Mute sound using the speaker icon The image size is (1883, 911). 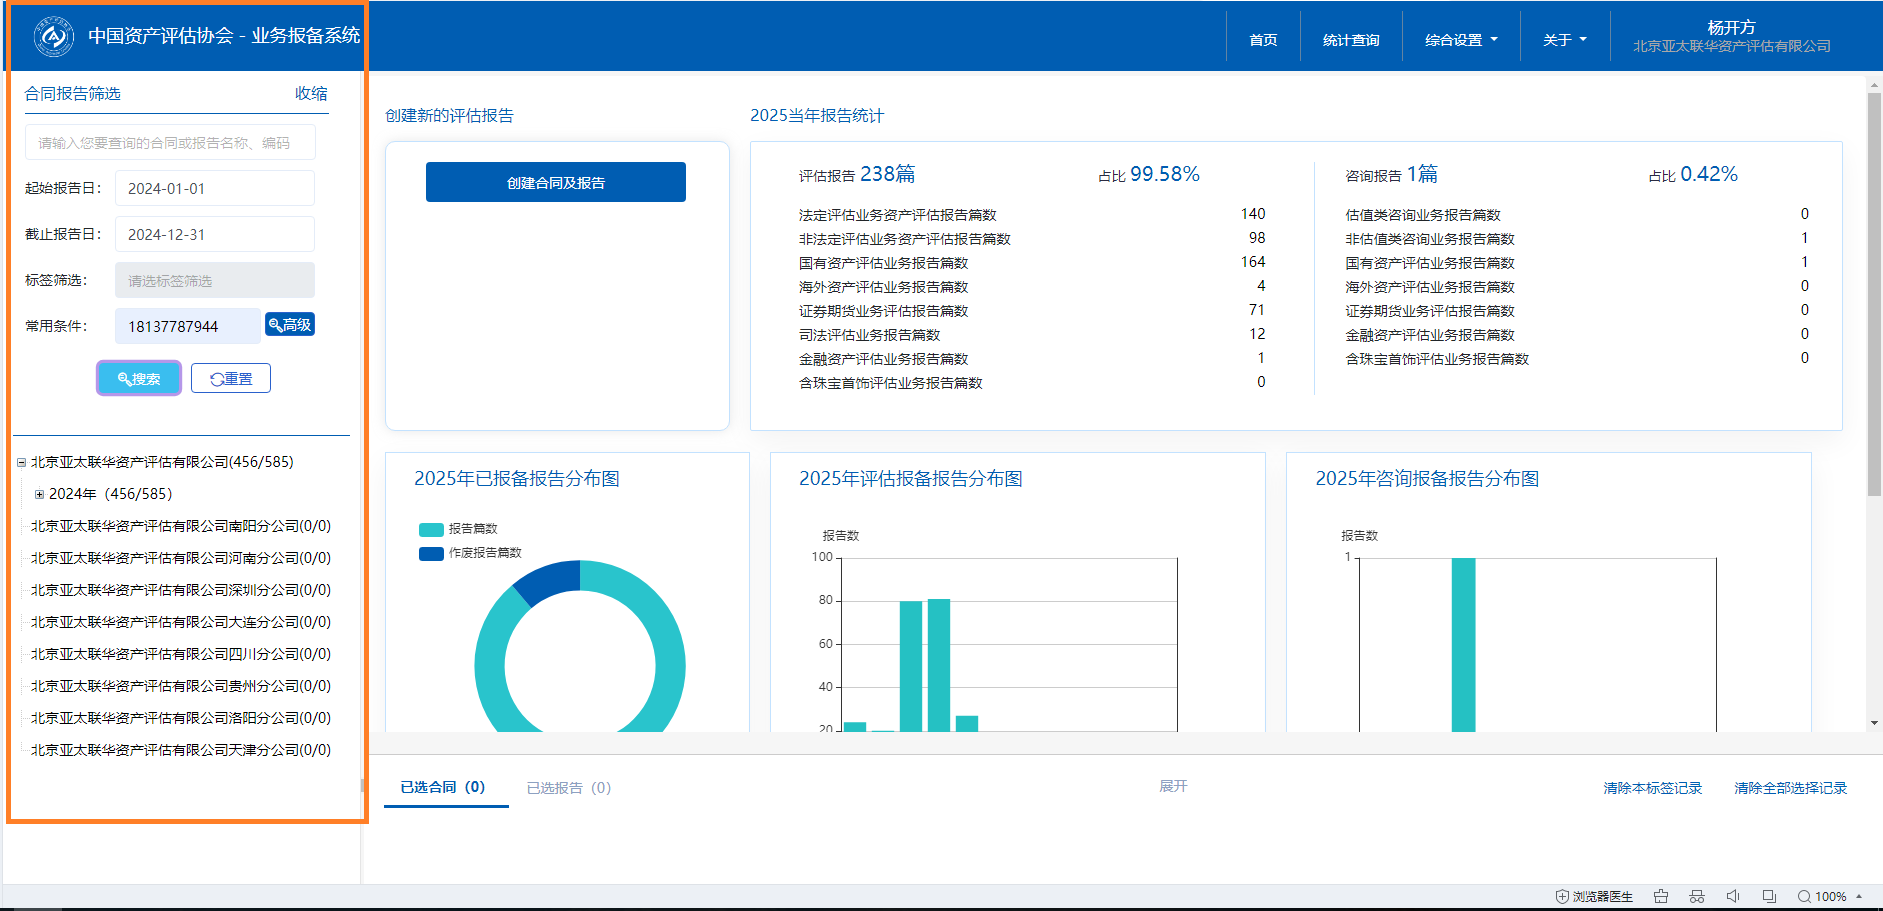[x=1733, y=896]
